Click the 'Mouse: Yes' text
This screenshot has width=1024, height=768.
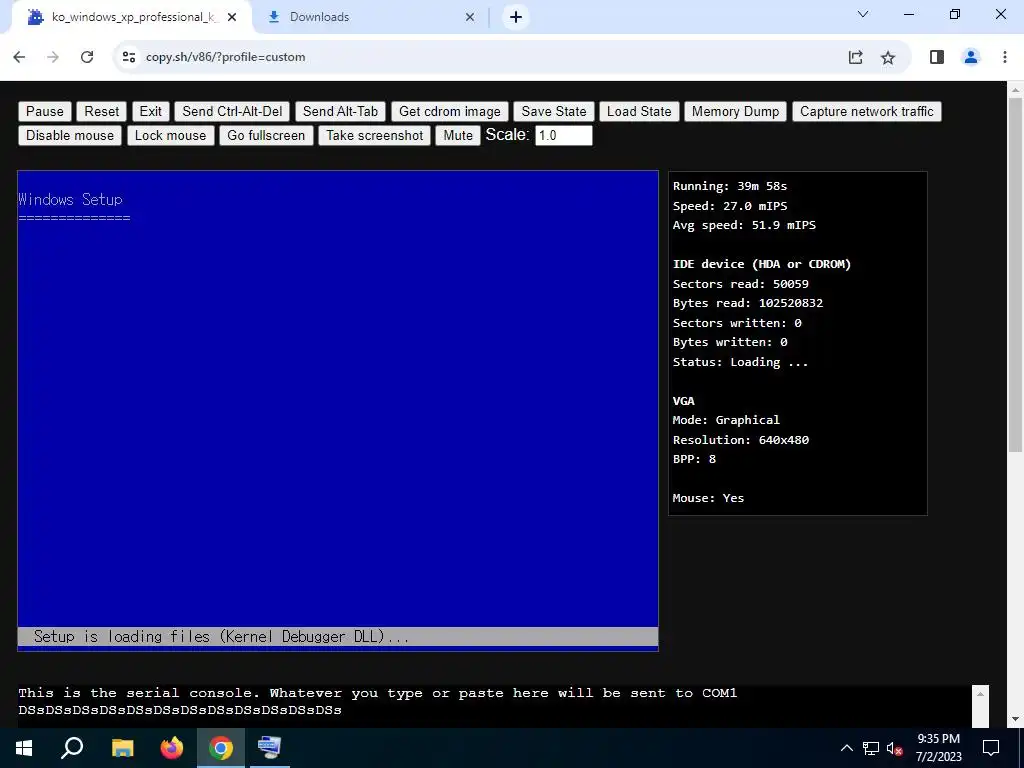[x=709, y=498]
